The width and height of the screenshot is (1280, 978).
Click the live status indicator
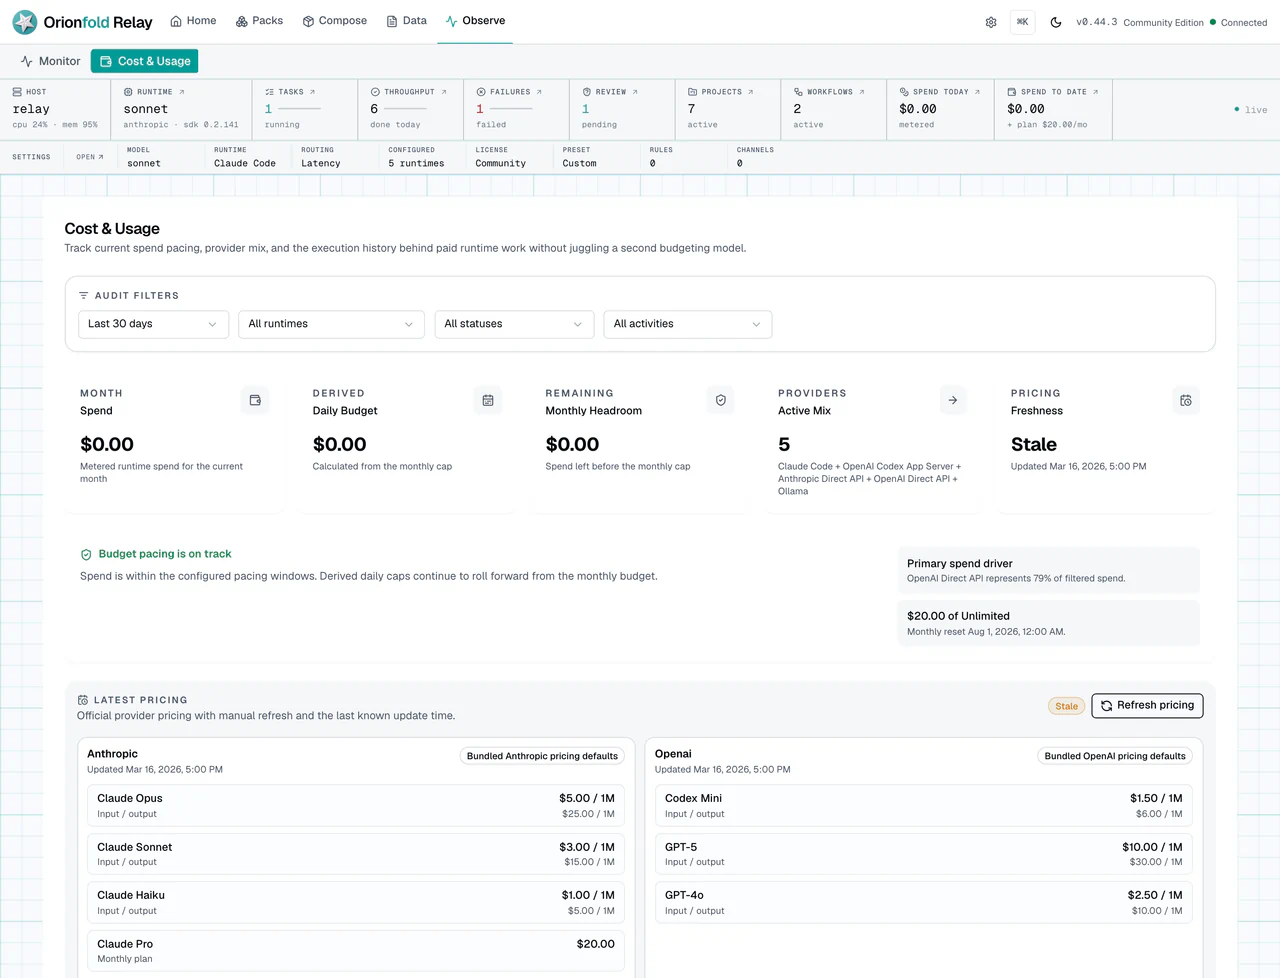coord(1251,110)
